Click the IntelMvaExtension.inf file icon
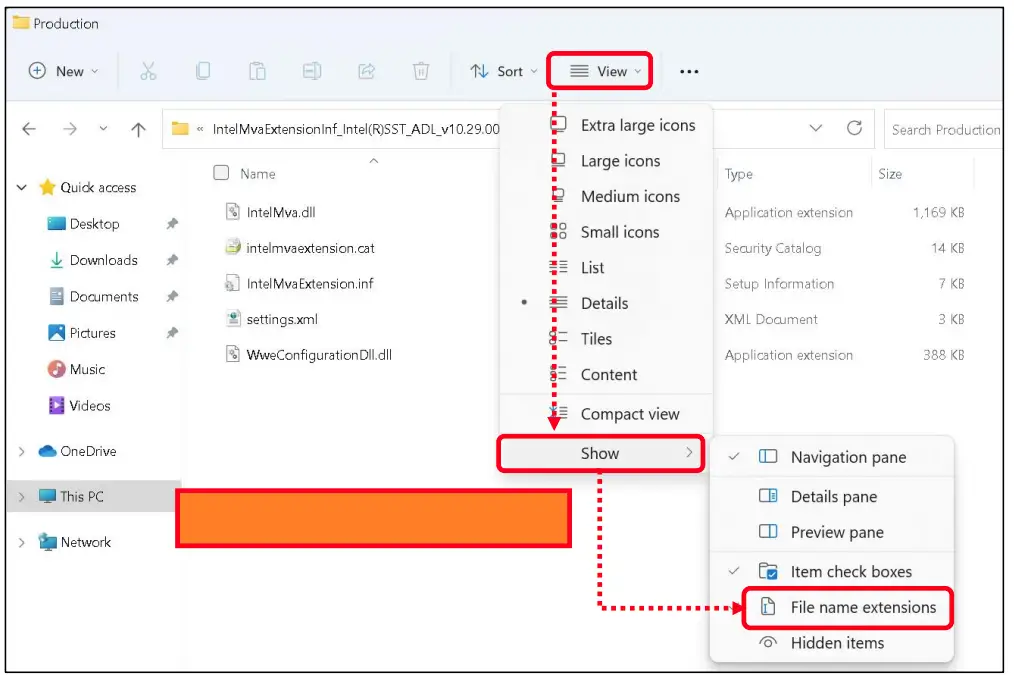The width and height of the screenshot is (1014, 675). coord(232,283)
